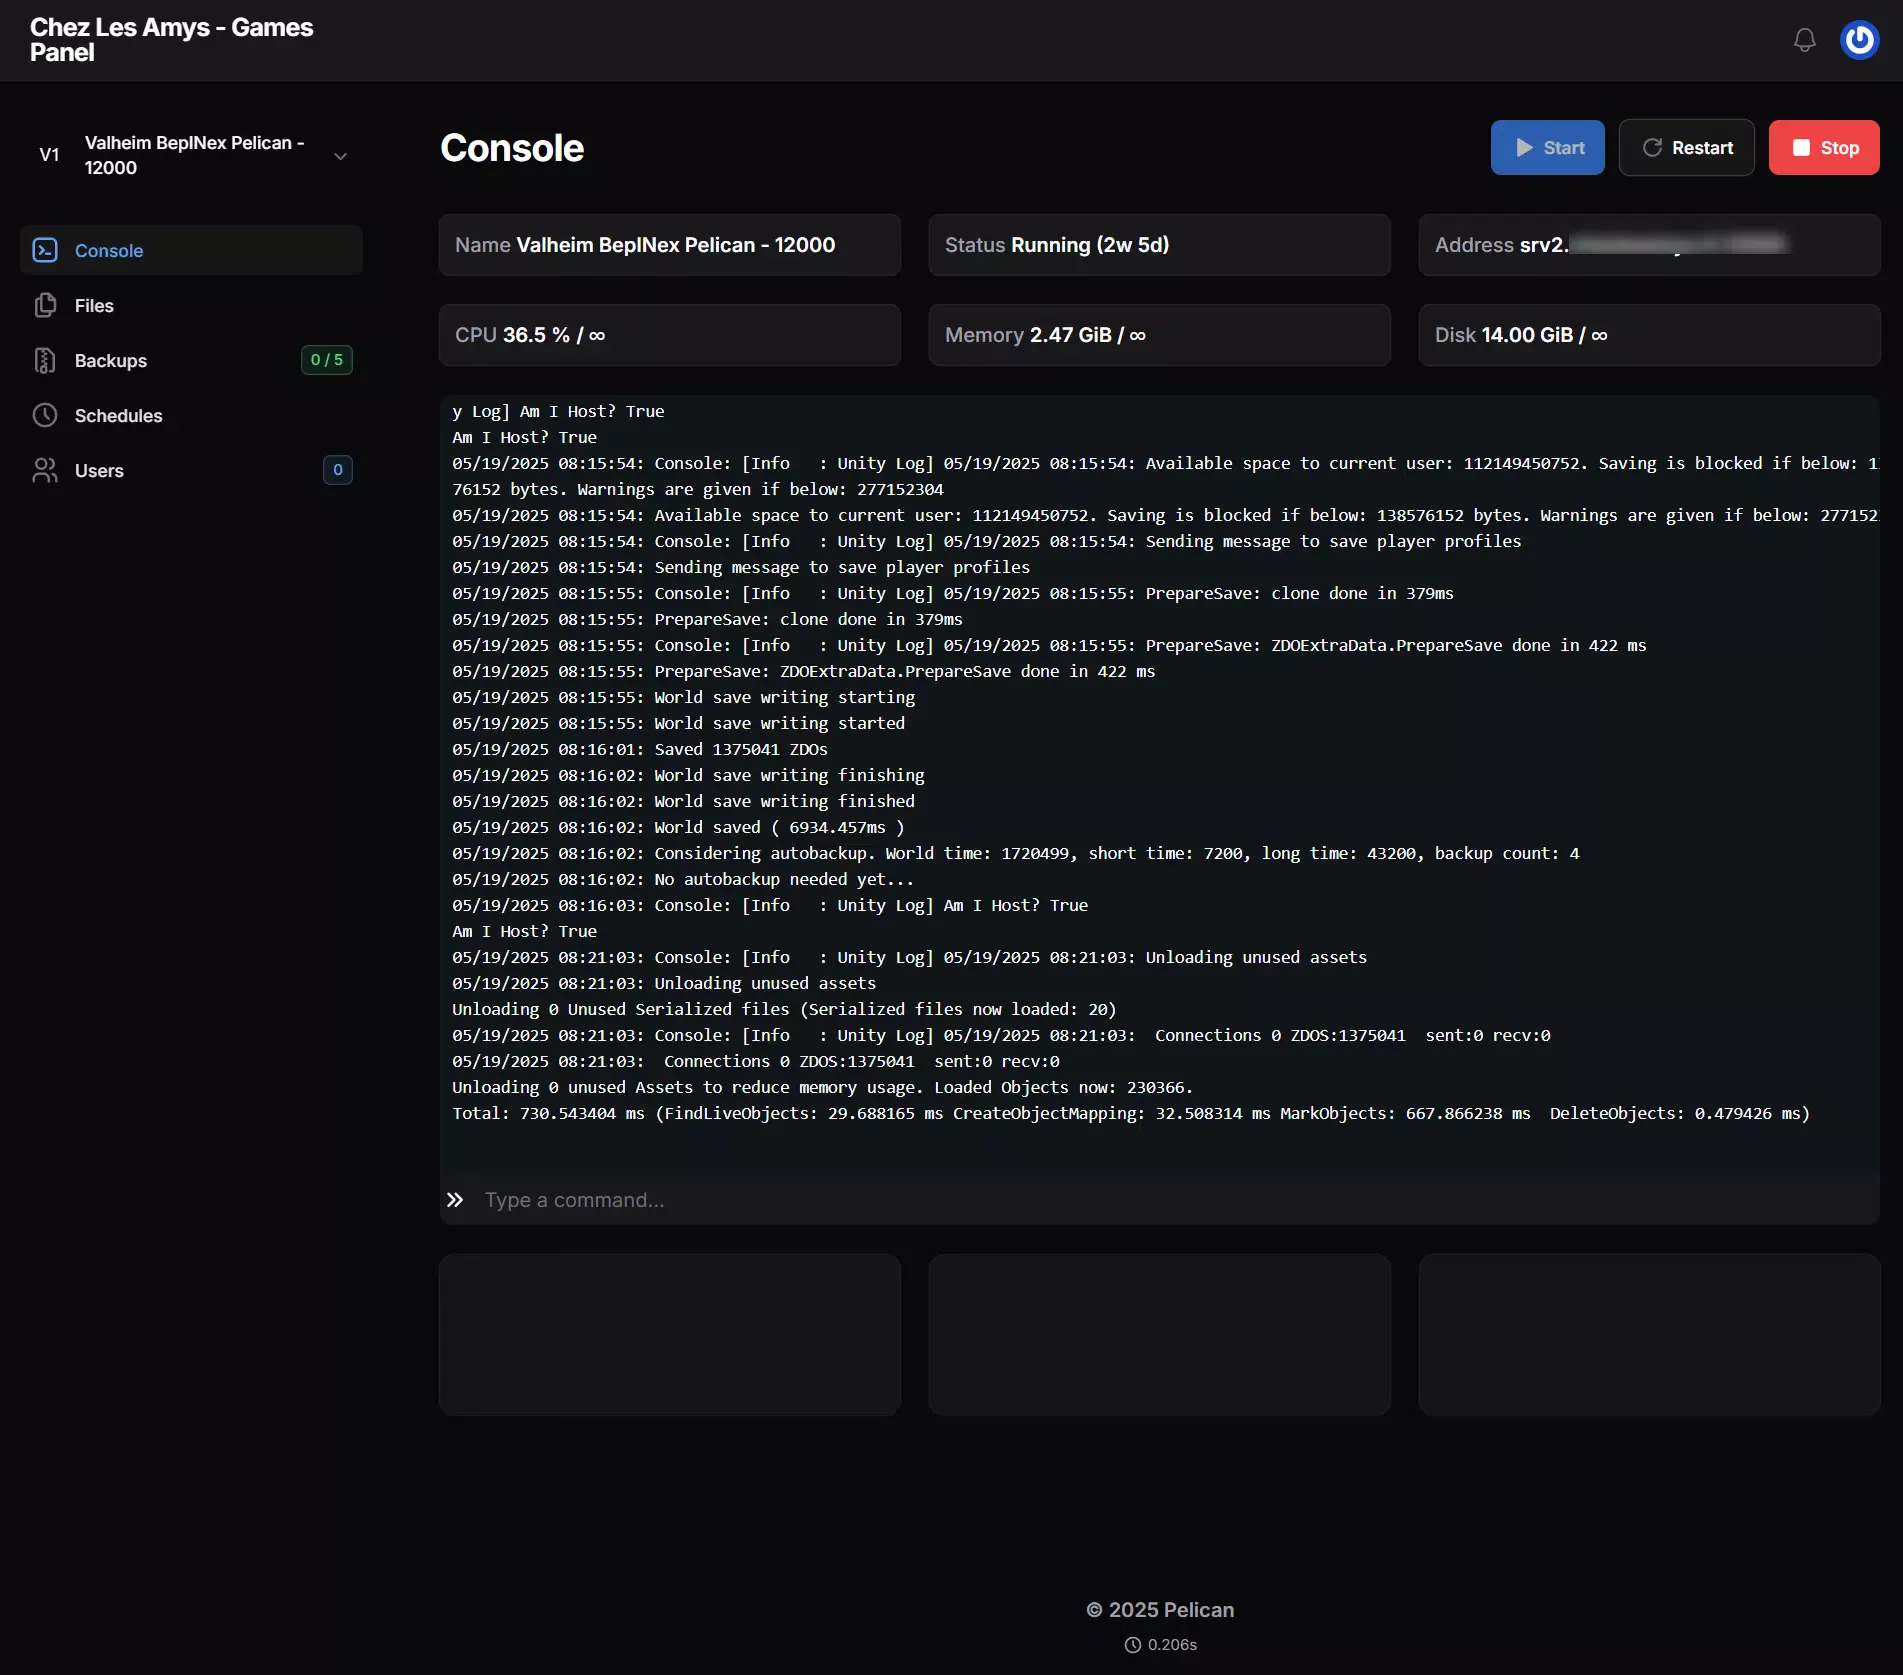This screenshot has width=1903, height=1675.
Task: Click the Chez Les Amys panel title
Action: tap(171, 40)
